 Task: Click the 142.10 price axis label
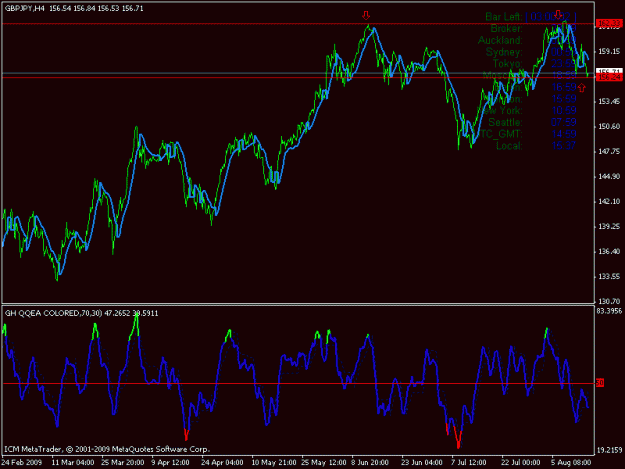[x=609, y=202]
